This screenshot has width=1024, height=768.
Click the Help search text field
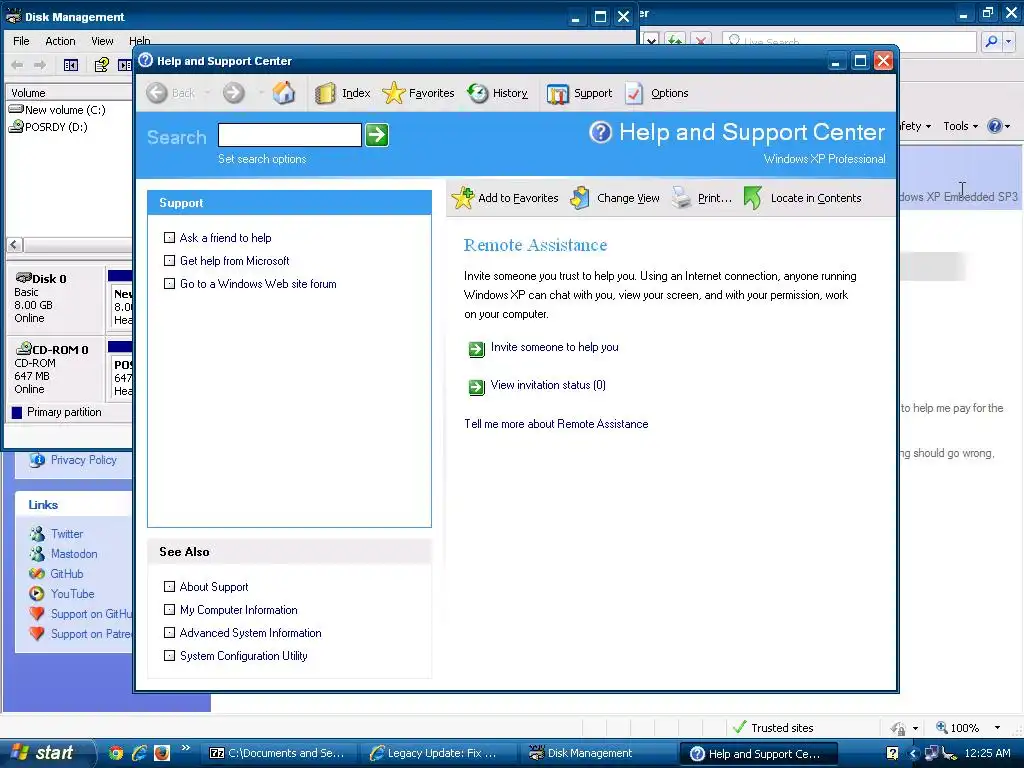click(x=290, y=135)
